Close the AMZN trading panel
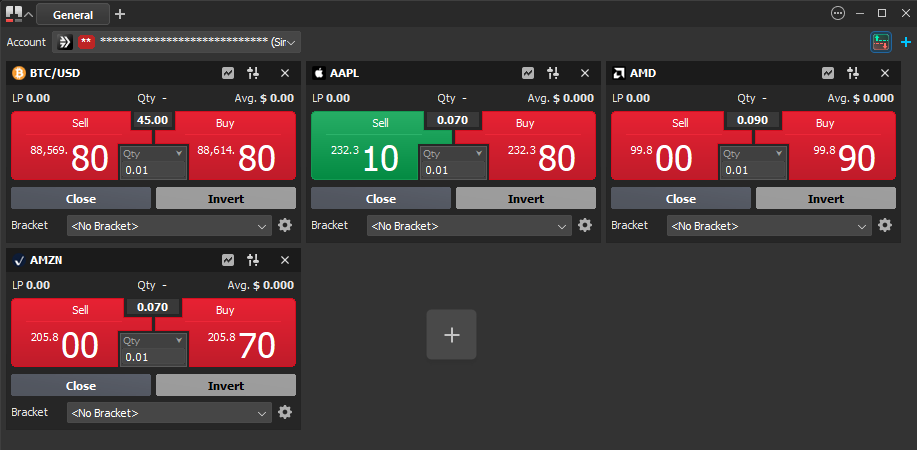Screen dimensions: 917x450 tap(284, 260)
